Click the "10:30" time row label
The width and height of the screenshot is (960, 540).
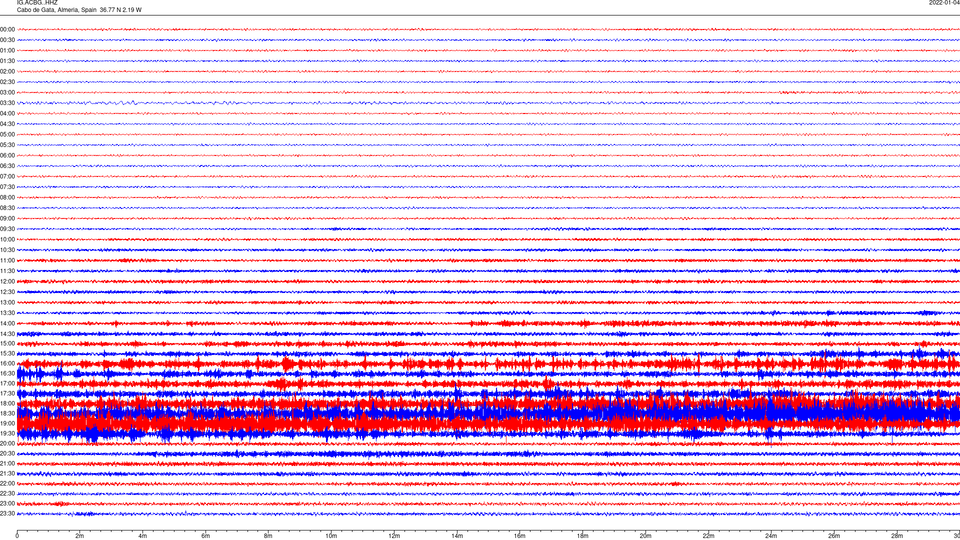click(x=7, y=250)
